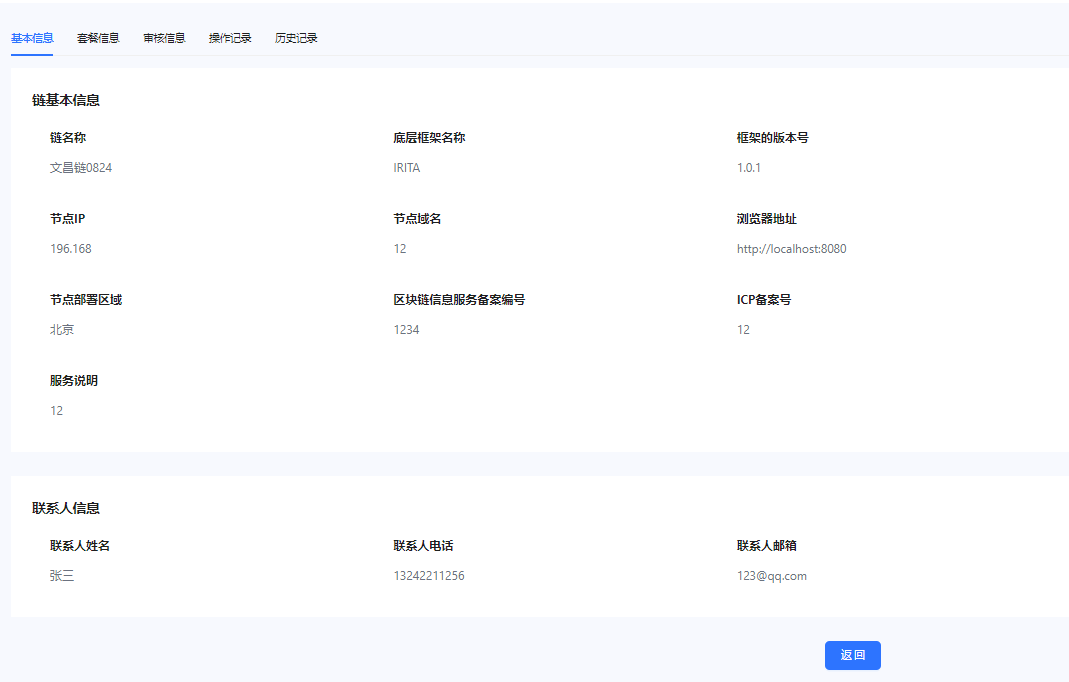
Task: Select the email 123@qq.com
Action: 772,576
